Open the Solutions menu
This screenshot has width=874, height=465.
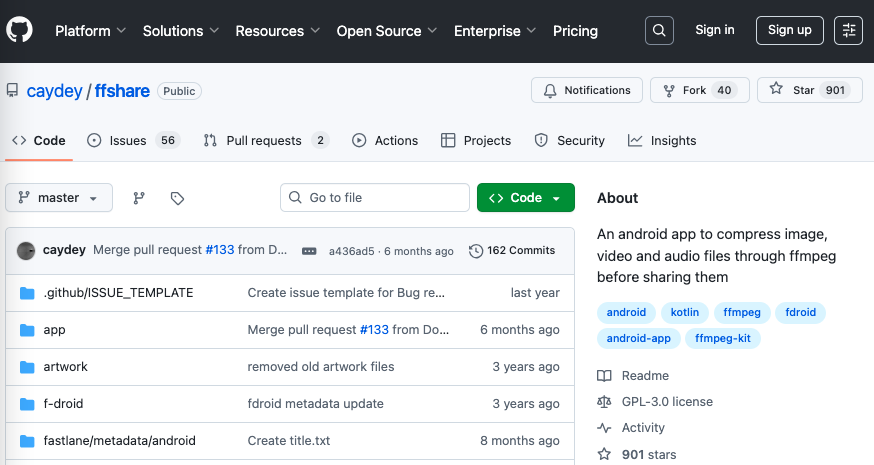click(x=181, y=31)
